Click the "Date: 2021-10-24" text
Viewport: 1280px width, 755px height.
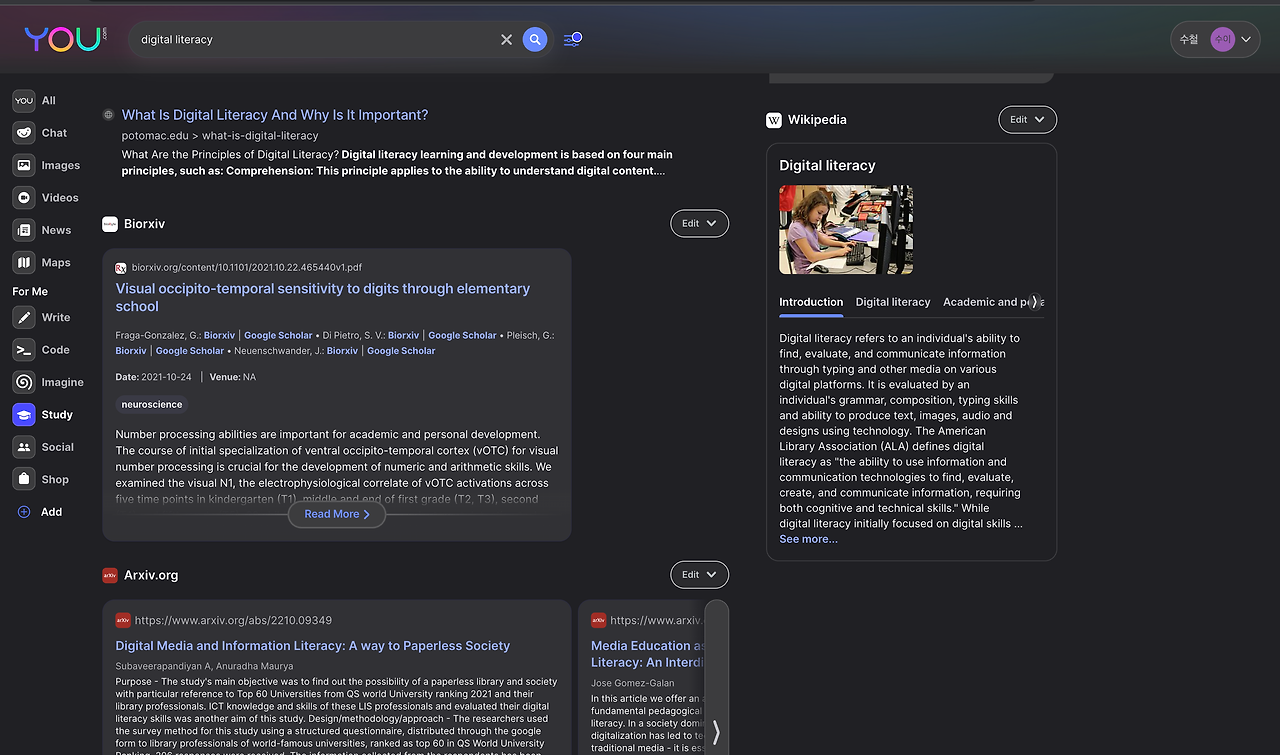pyautogui.click(x=155, y=377)
